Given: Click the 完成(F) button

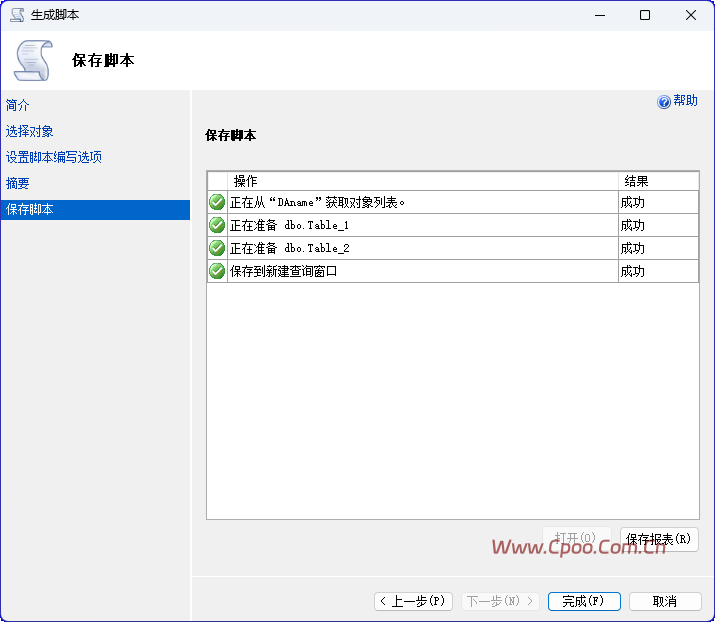Looking at the screenshot, I should (584, 601).
